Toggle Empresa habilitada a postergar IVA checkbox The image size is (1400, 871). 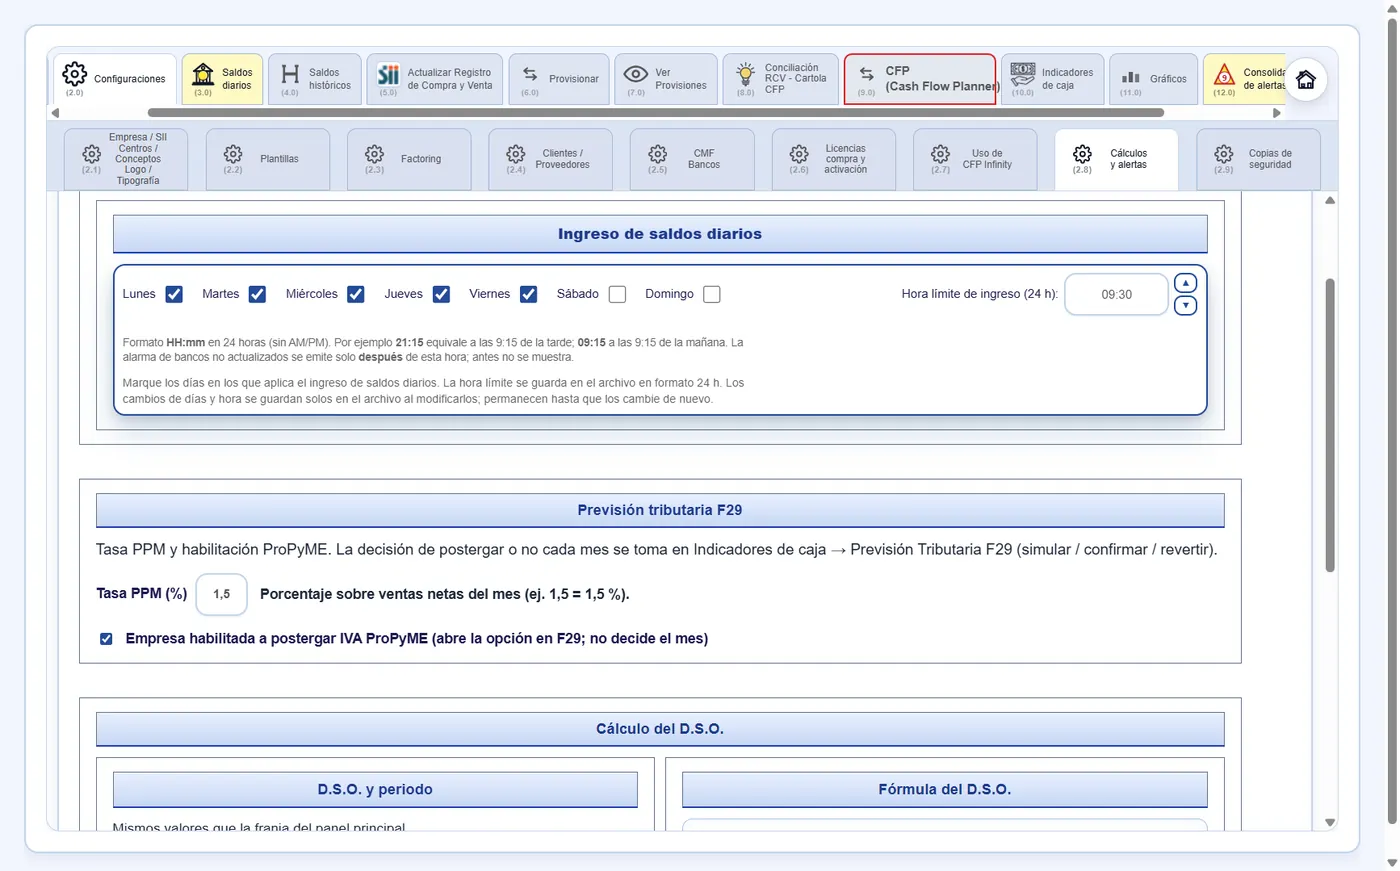106,639
